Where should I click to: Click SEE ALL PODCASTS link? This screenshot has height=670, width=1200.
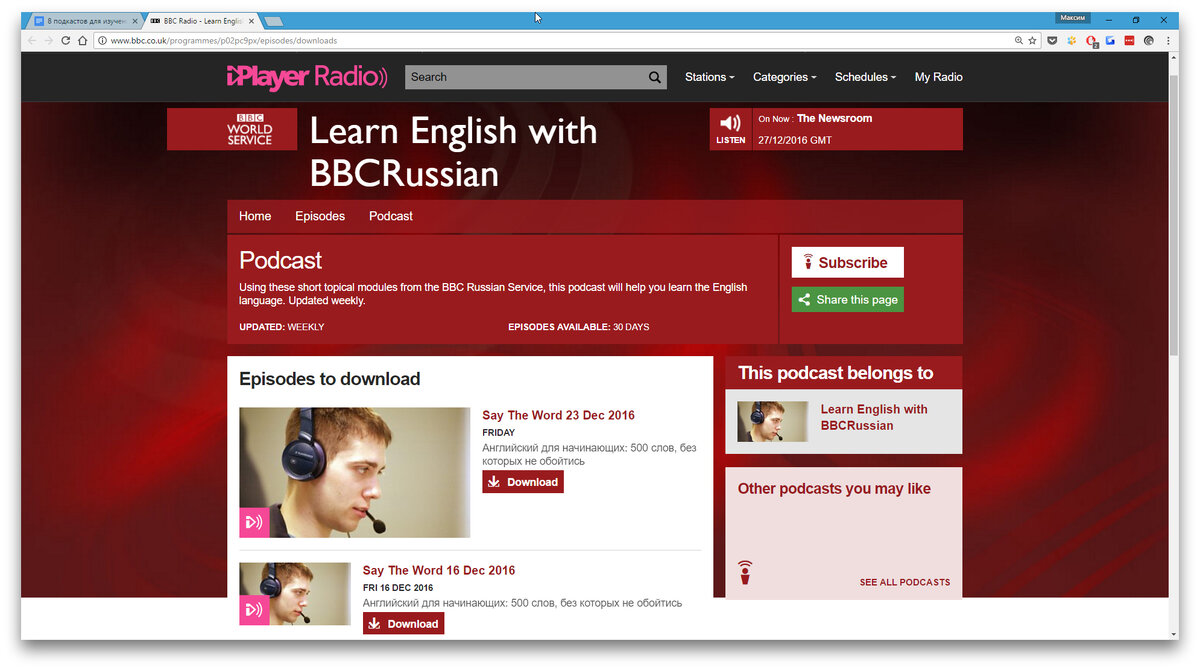coord(905,582)
